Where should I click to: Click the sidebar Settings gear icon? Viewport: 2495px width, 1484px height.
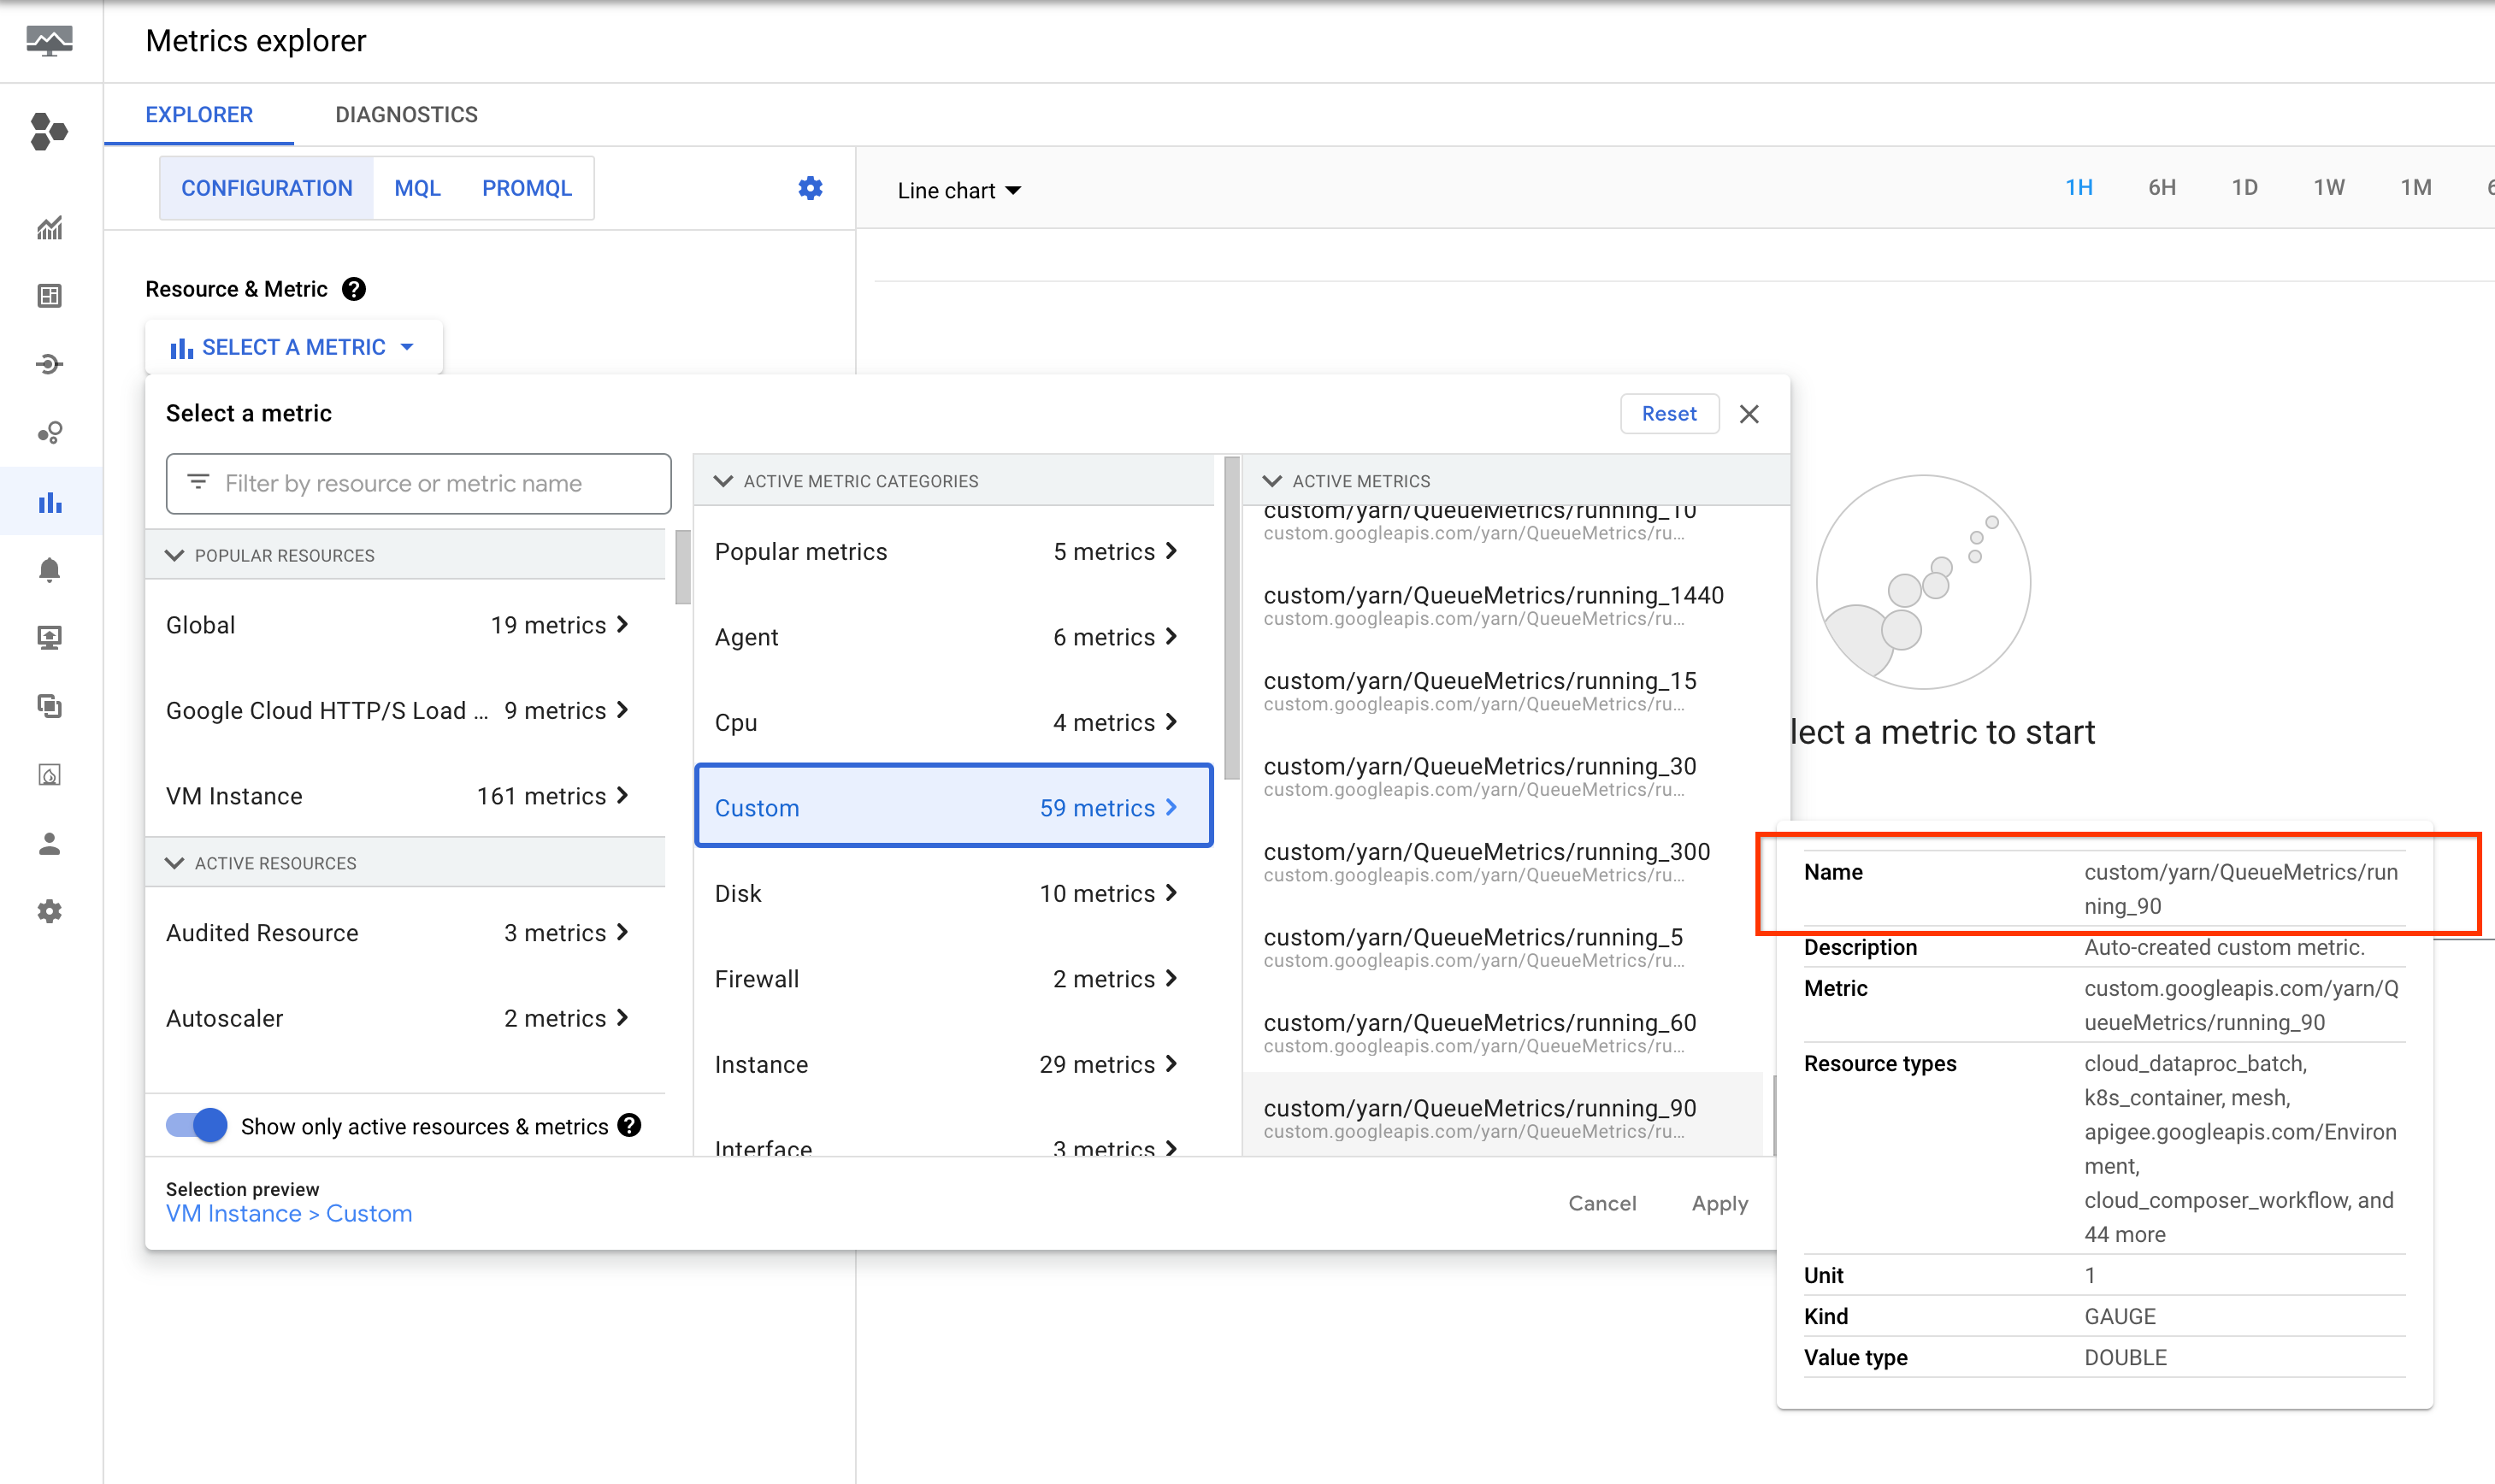[x=49, y=911]
